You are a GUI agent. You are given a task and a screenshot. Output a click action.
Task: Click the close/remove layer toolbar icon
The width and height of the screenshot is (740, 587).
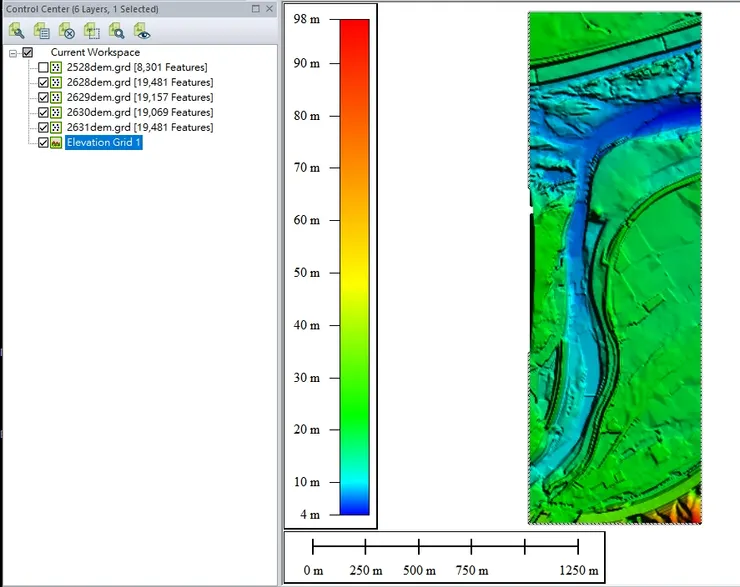(67, 31)
